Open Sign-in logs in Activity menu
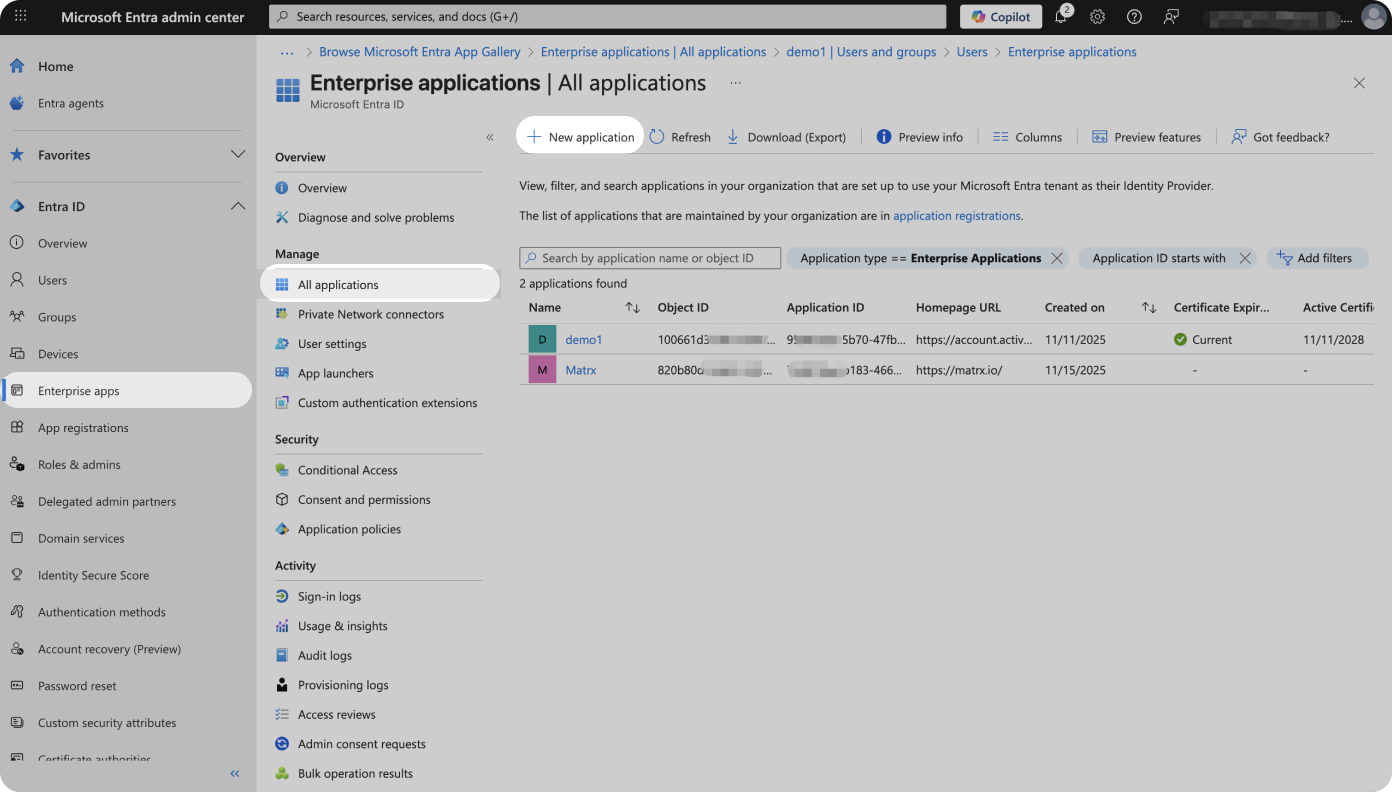1392x792 pixels. (329, 596)
